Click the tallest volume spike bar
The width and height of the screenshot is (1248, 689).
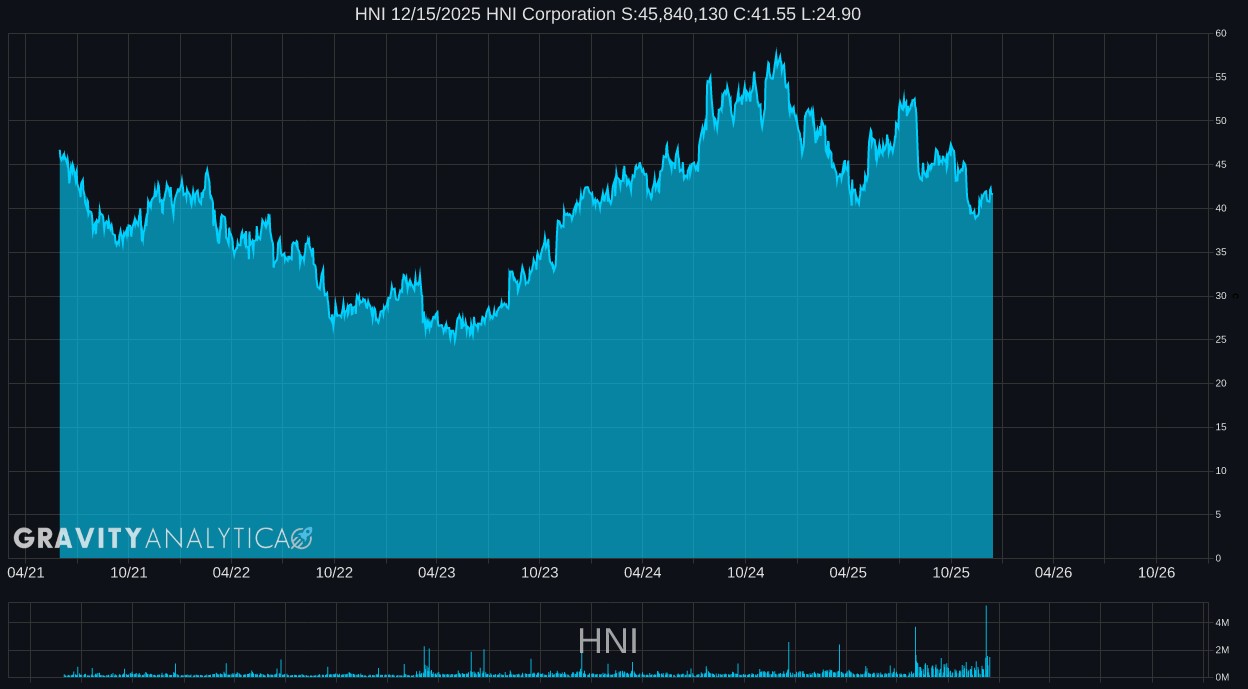tap(986, 640)
